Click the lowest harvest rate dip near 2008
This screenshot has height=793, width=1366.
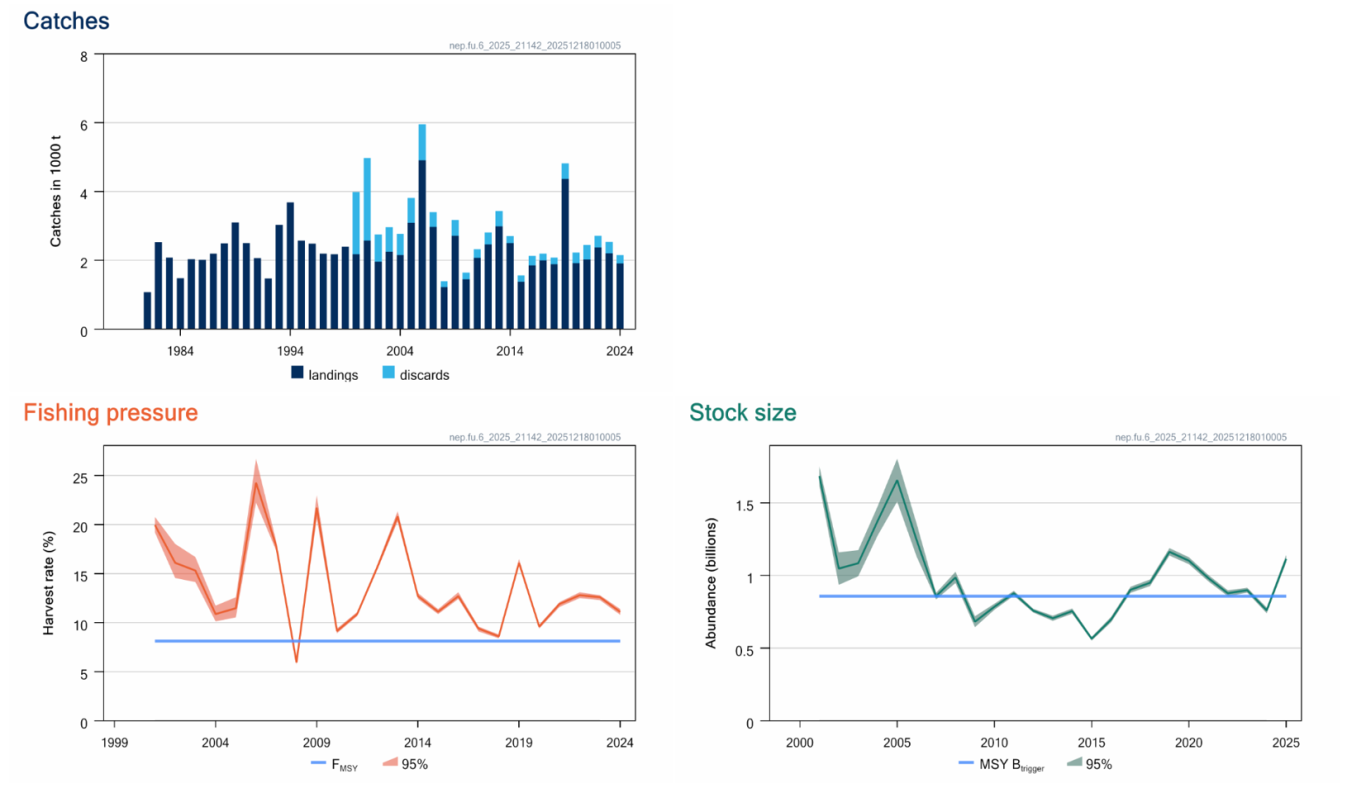296,660
